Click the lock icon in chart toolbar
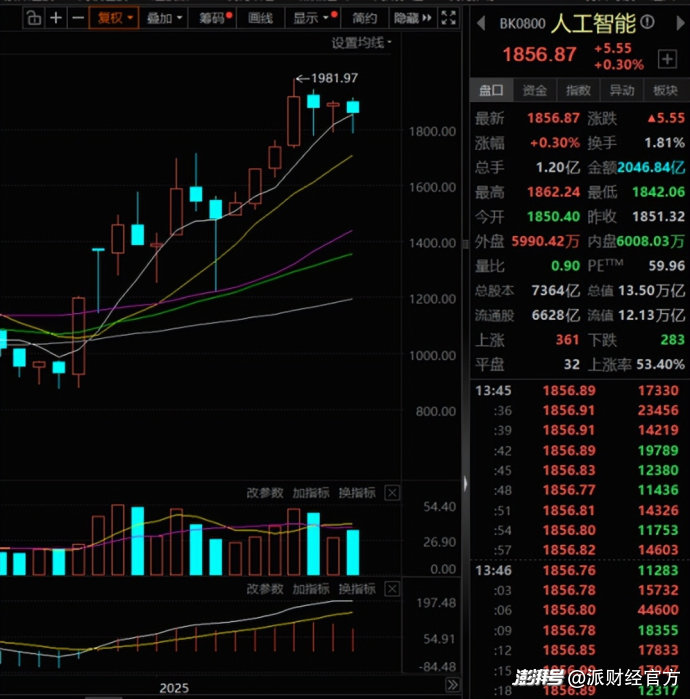Screen dimensions: 690x699 [33, 17]
